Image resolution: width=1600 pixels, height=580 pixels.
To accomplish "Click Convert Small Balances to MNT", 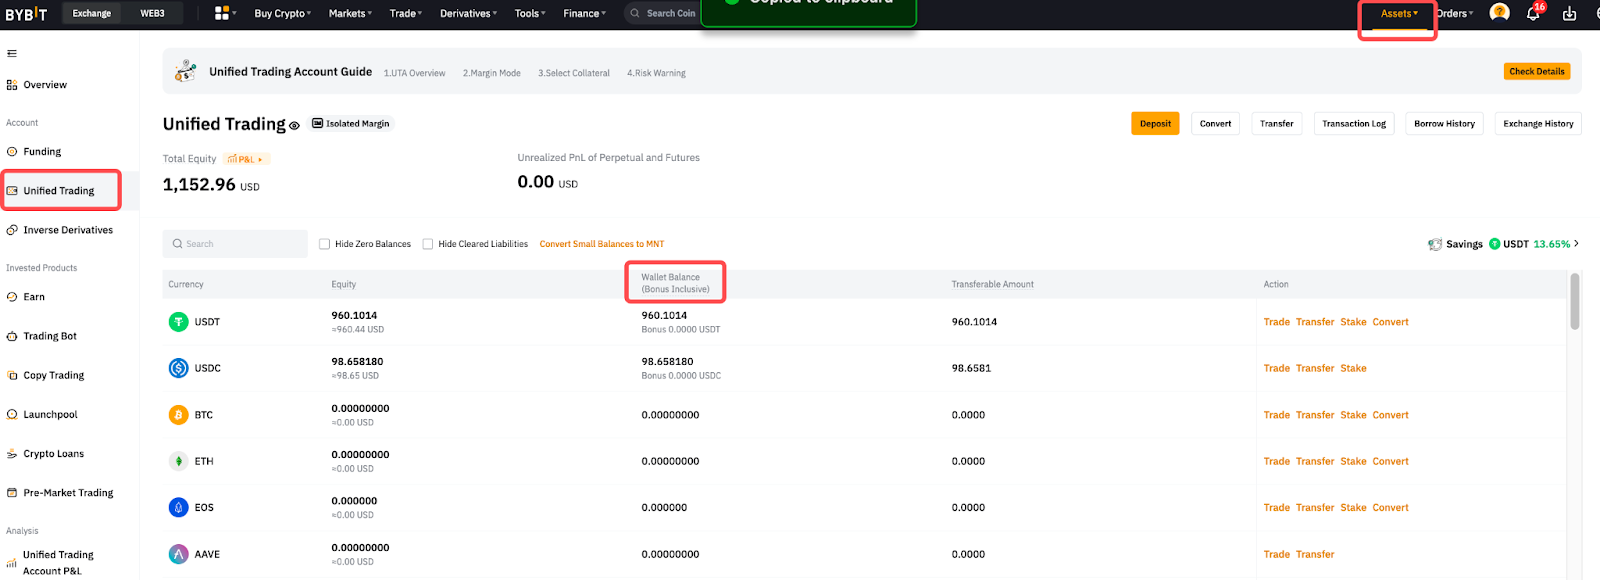I will tap(601, 244).
